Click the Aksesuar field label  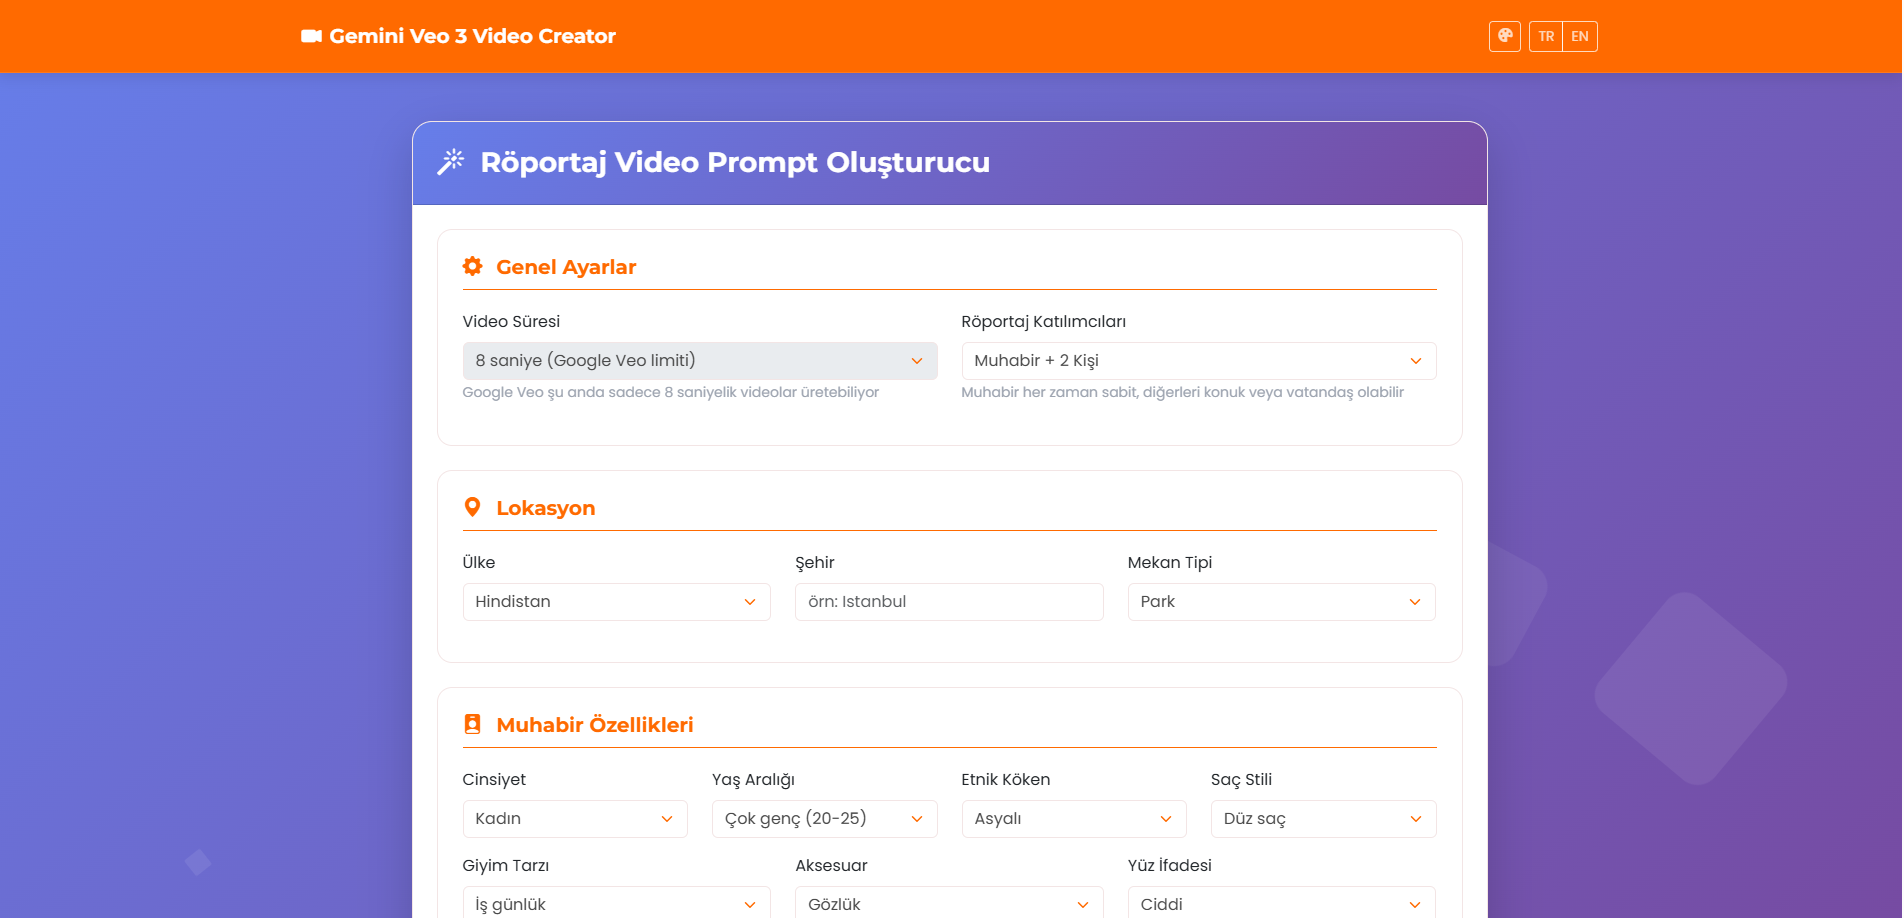(832, 865)
